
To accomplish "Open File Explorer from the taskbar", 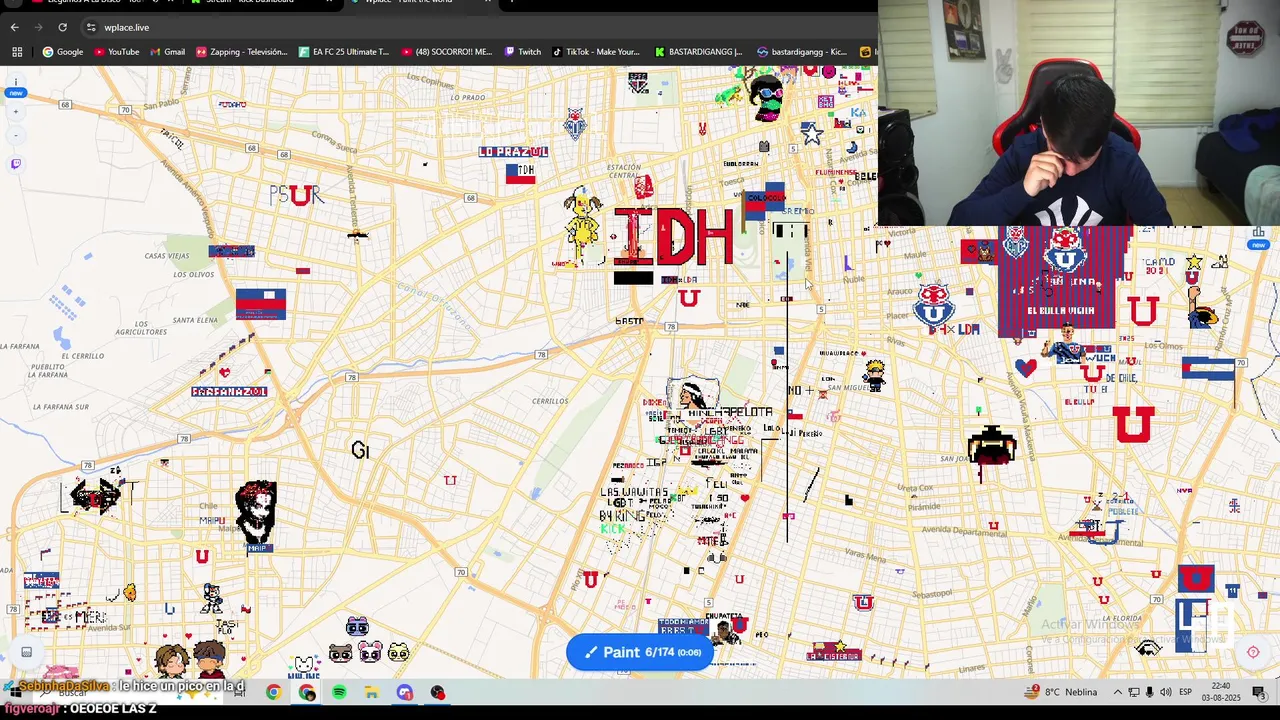I will (371, 692).
